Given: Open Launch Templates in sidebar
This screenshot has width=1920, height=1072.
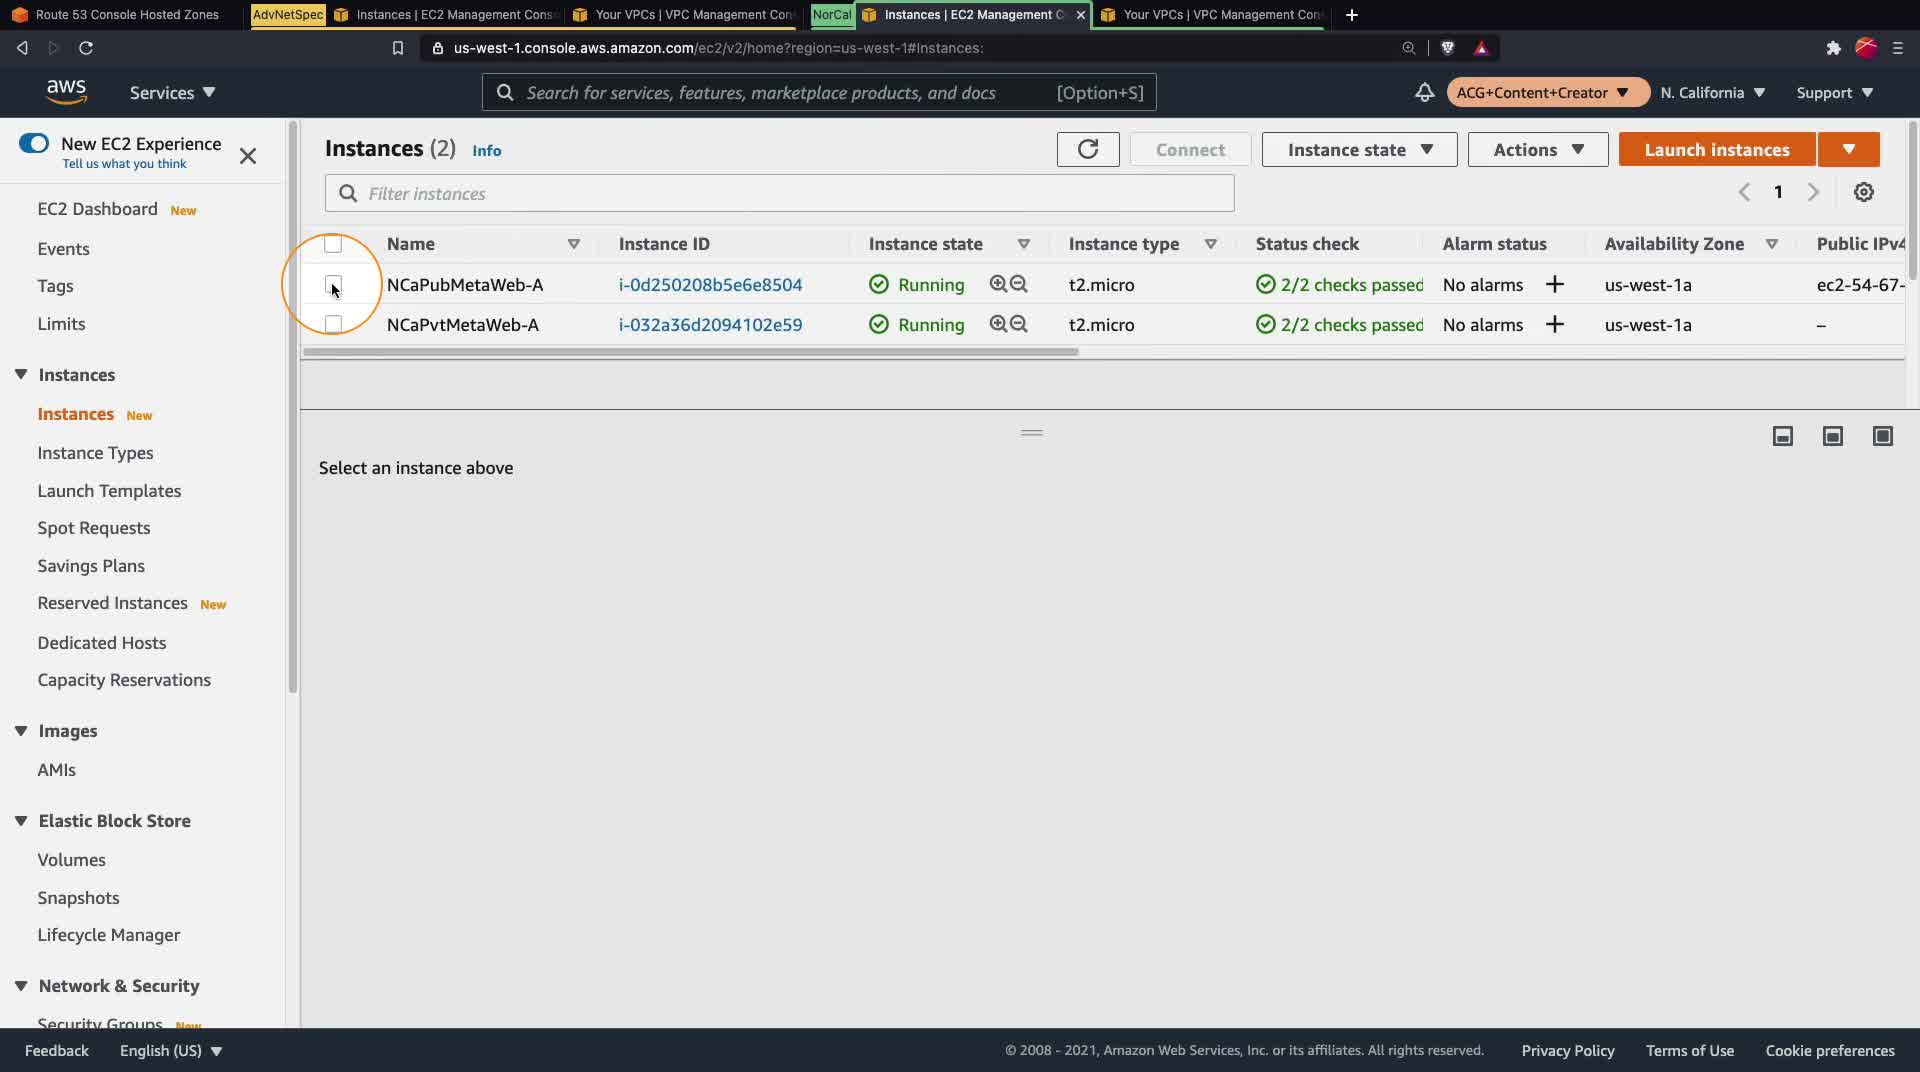Looking at the screenshot, I should 109,490.
